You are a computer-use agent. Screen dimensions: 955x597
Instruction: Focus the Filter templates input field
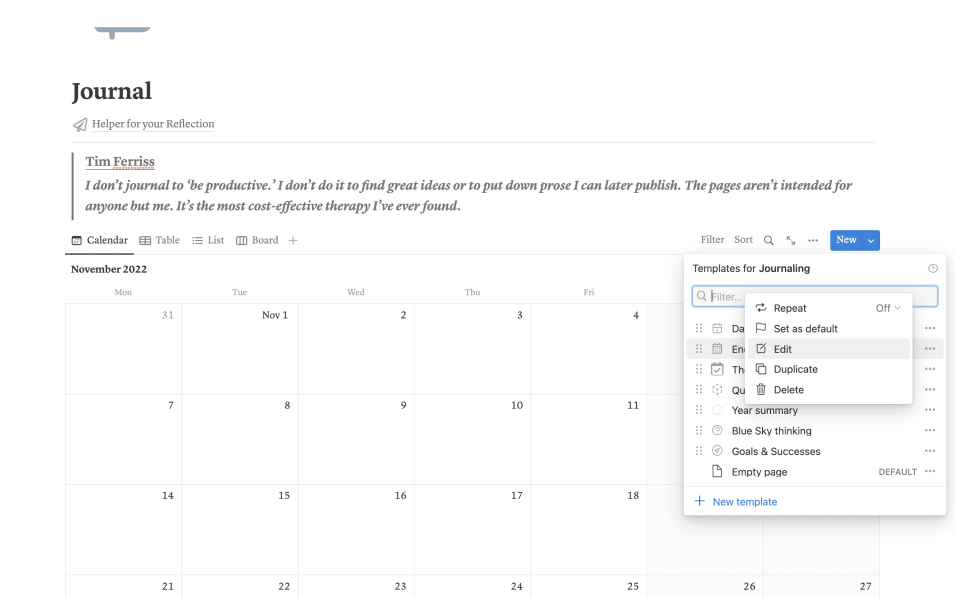pyautogui.click(x=815, y=296)
